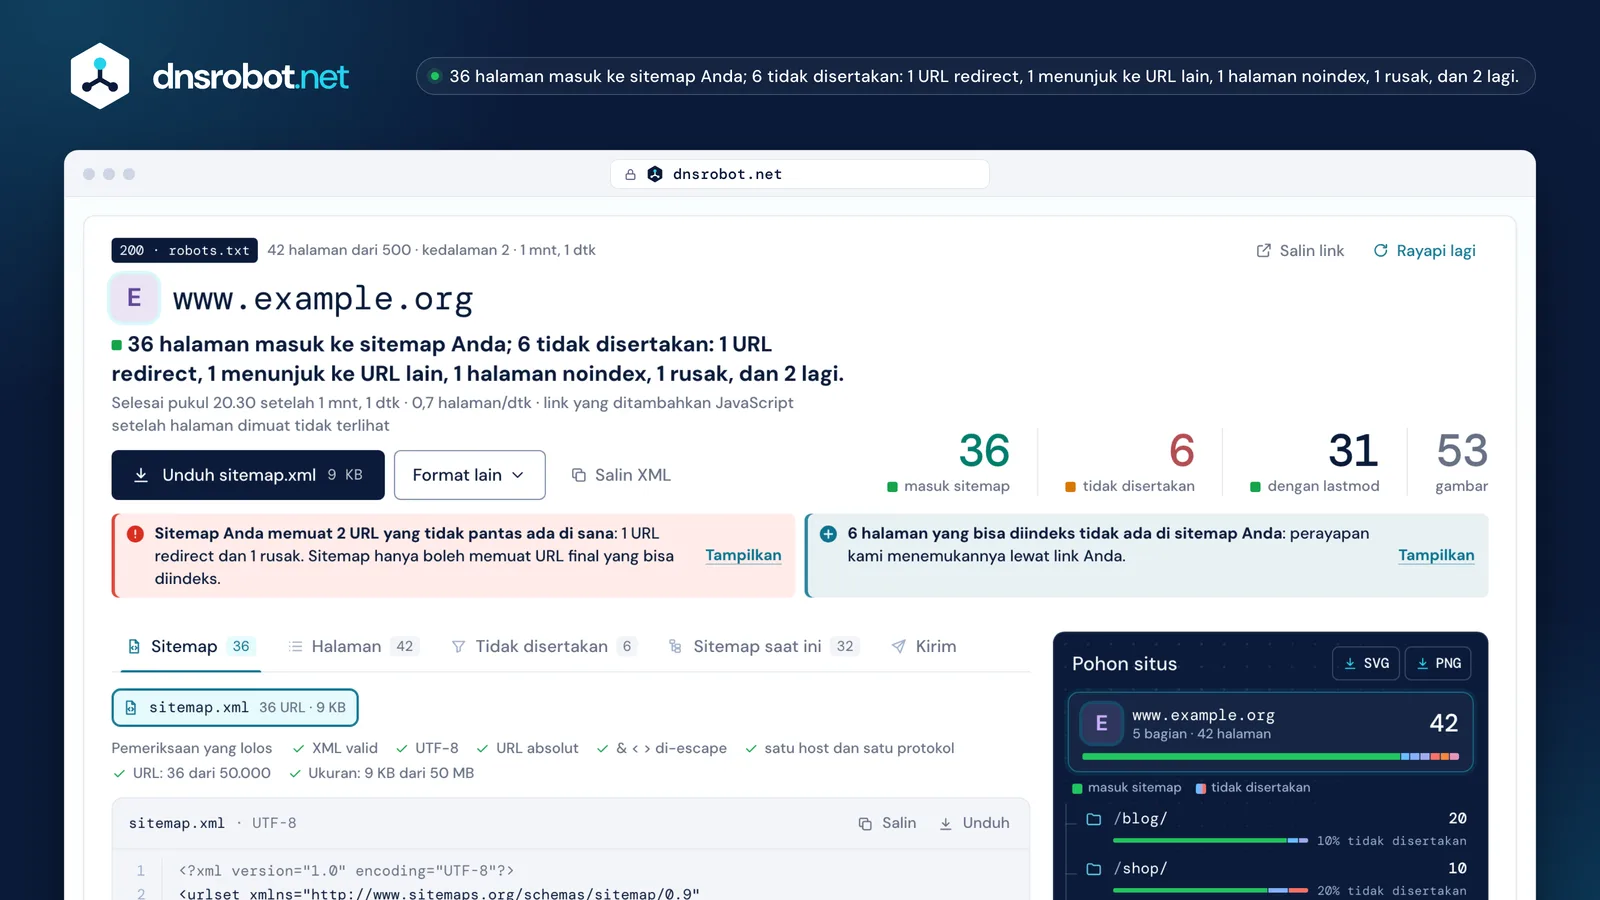Click the Salin XML button

(621, 475)
